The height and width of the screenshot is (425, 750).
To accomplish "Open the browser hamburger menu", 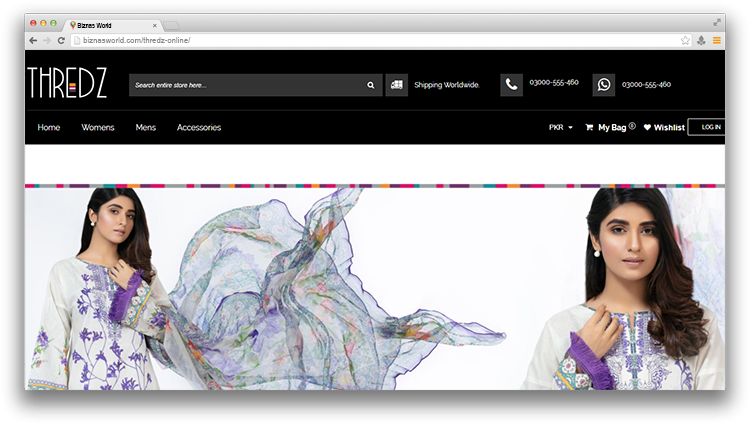I will pyautogui.click(x=717, y=41).
